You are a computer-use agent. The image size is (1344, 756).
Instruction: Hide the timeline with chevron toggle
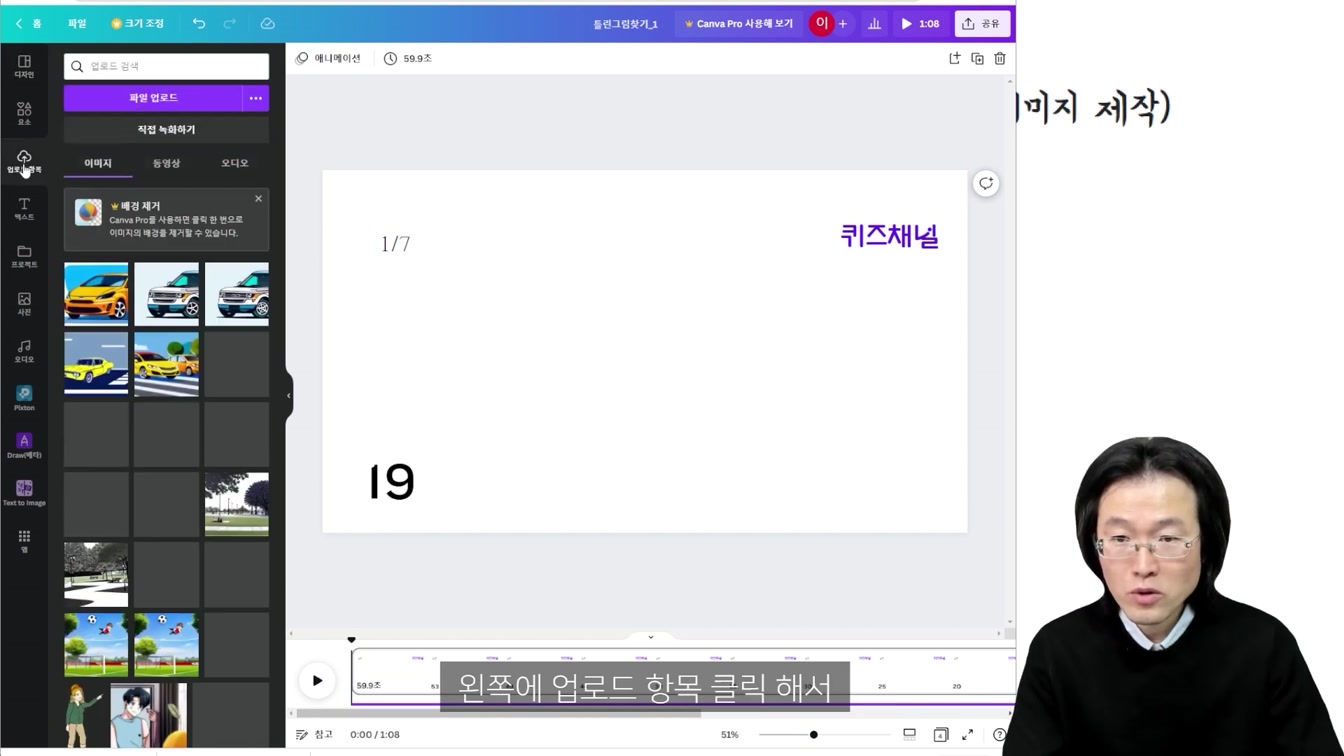(x=650, y=637)
